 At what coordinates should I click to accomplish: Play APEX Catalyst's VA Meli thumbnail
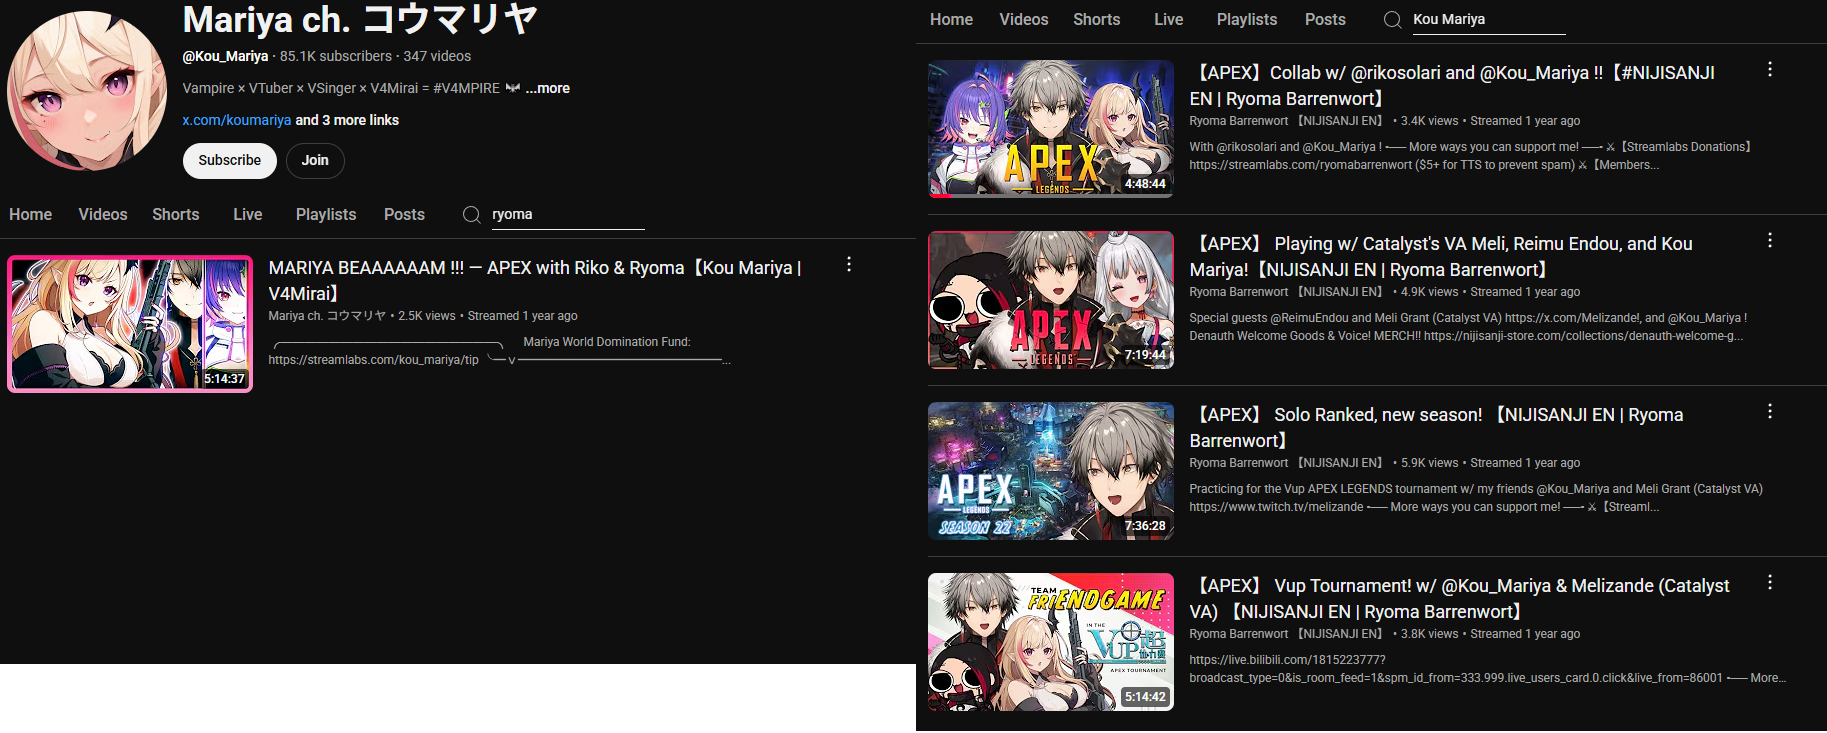point(1051,300)
